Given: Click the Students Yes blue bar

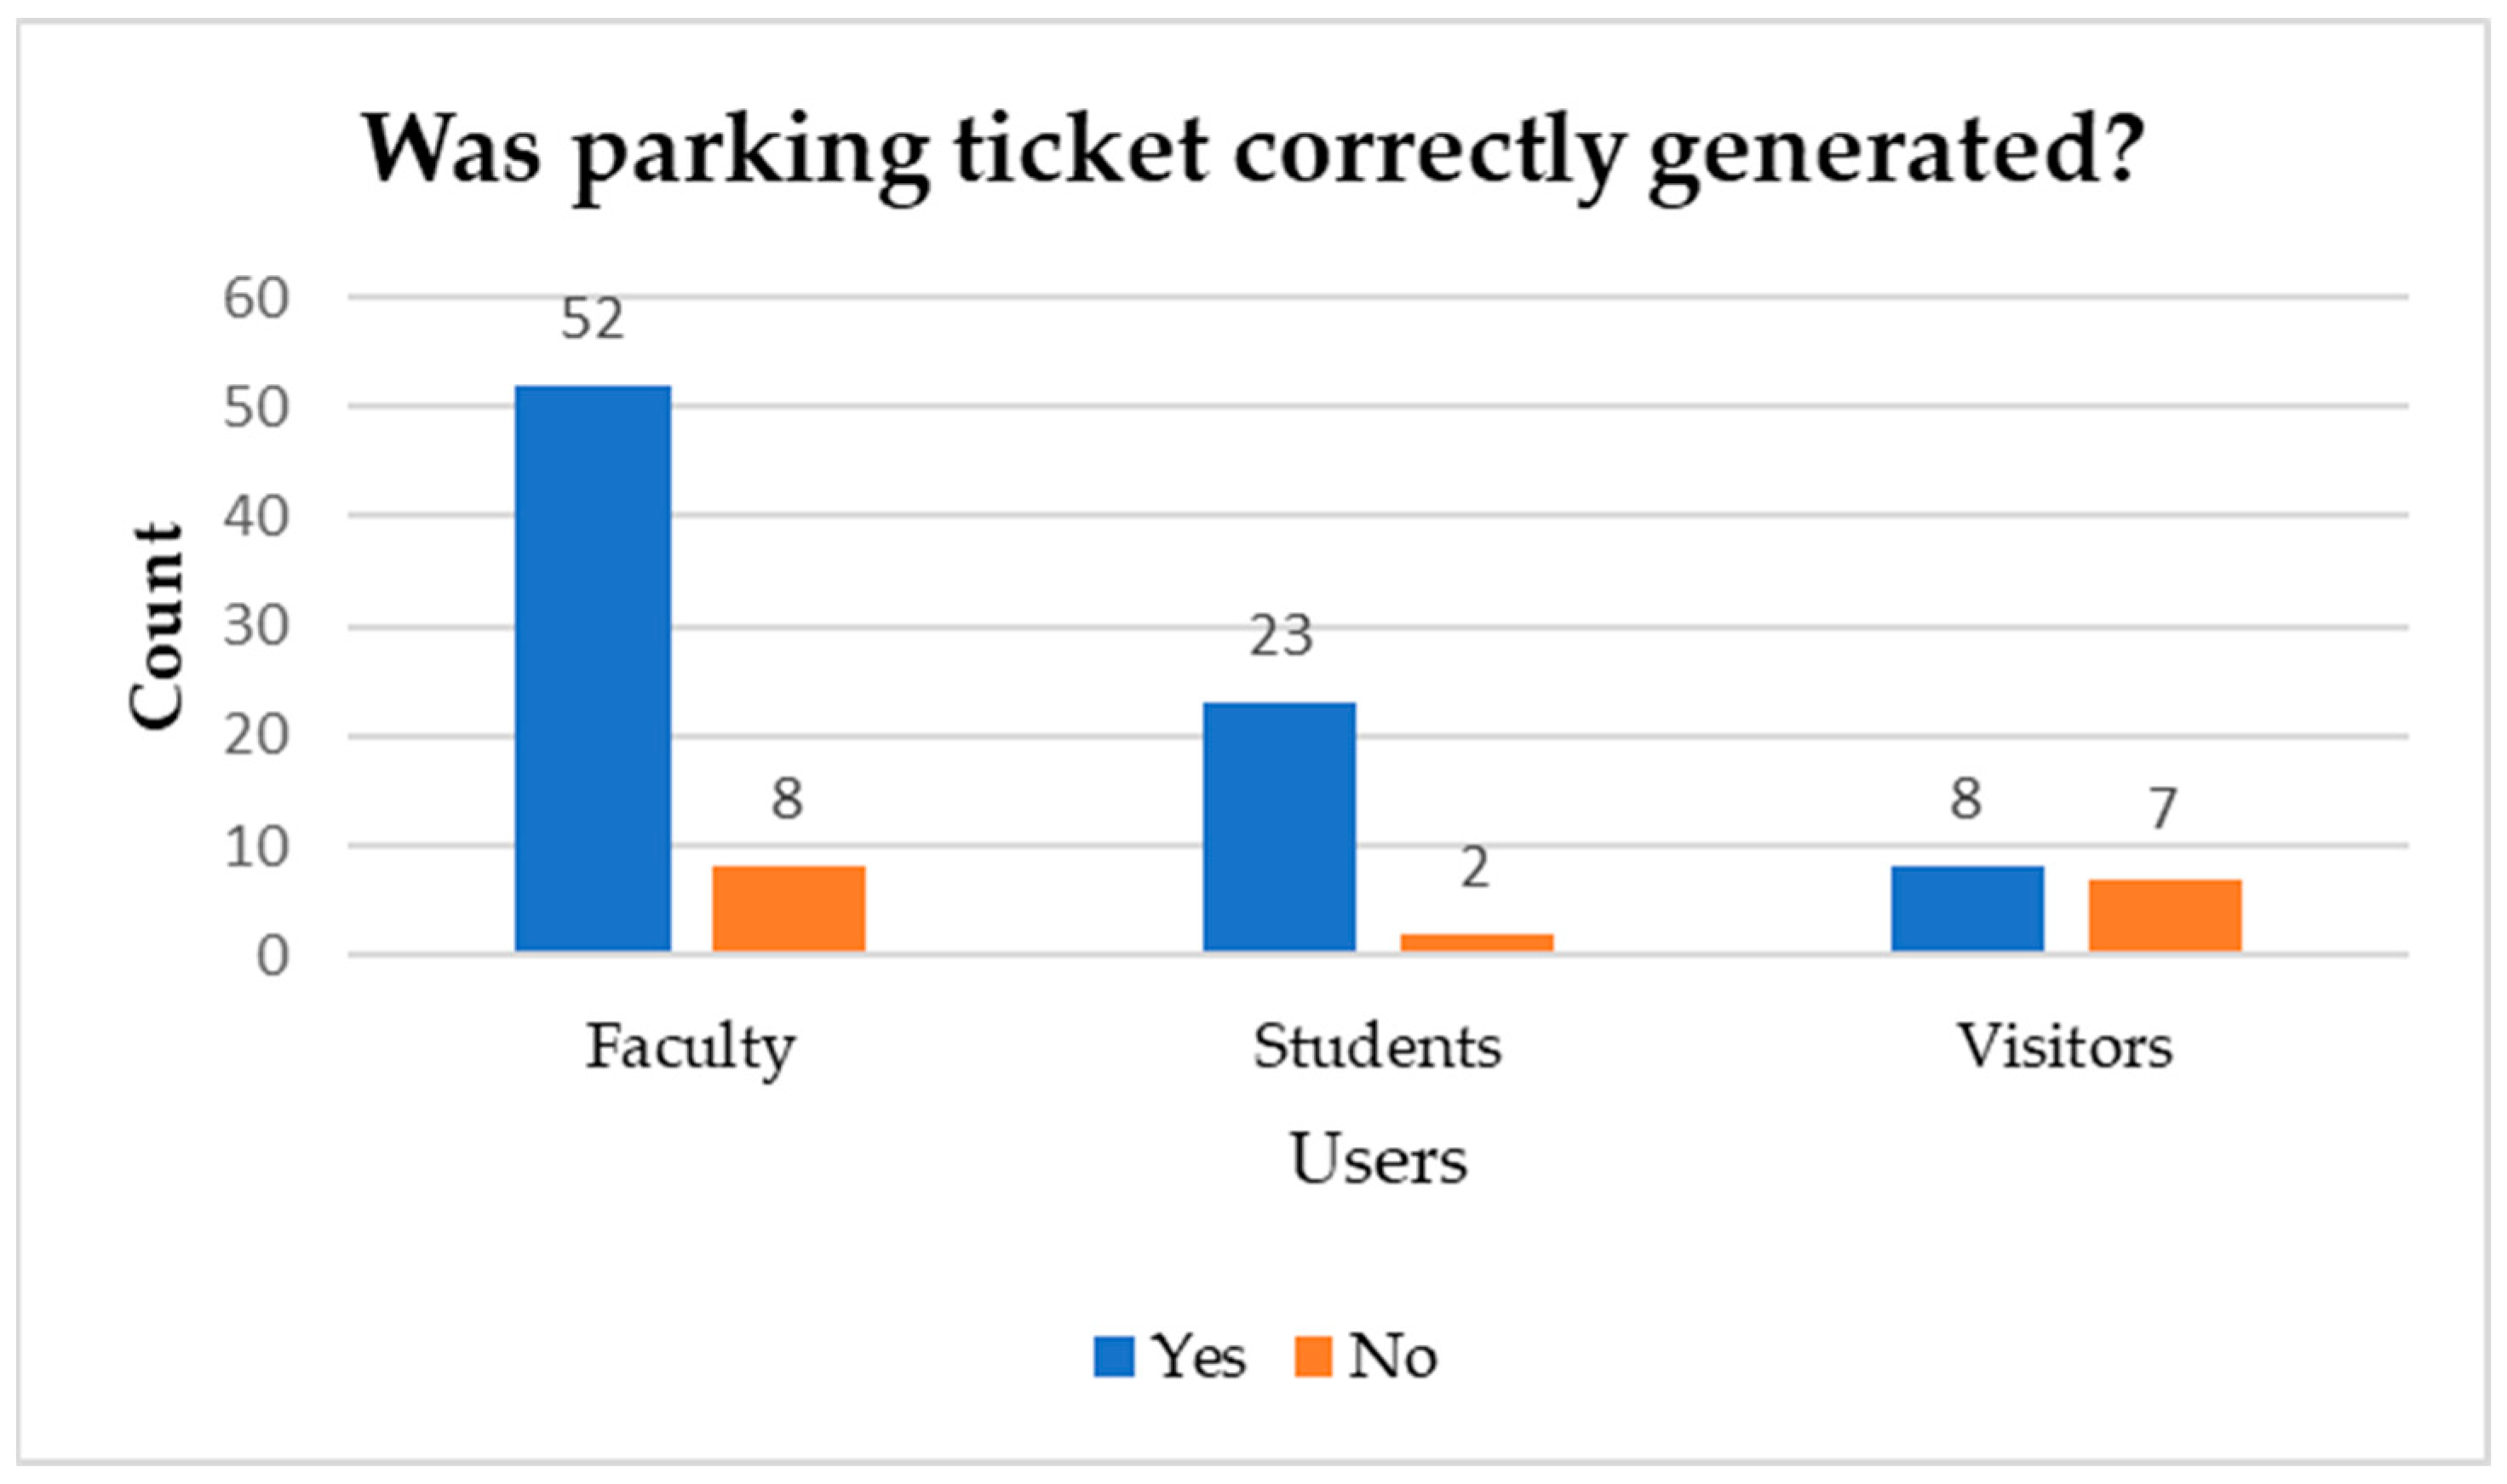Looking at the screenshot, I should pos(1279,826).
